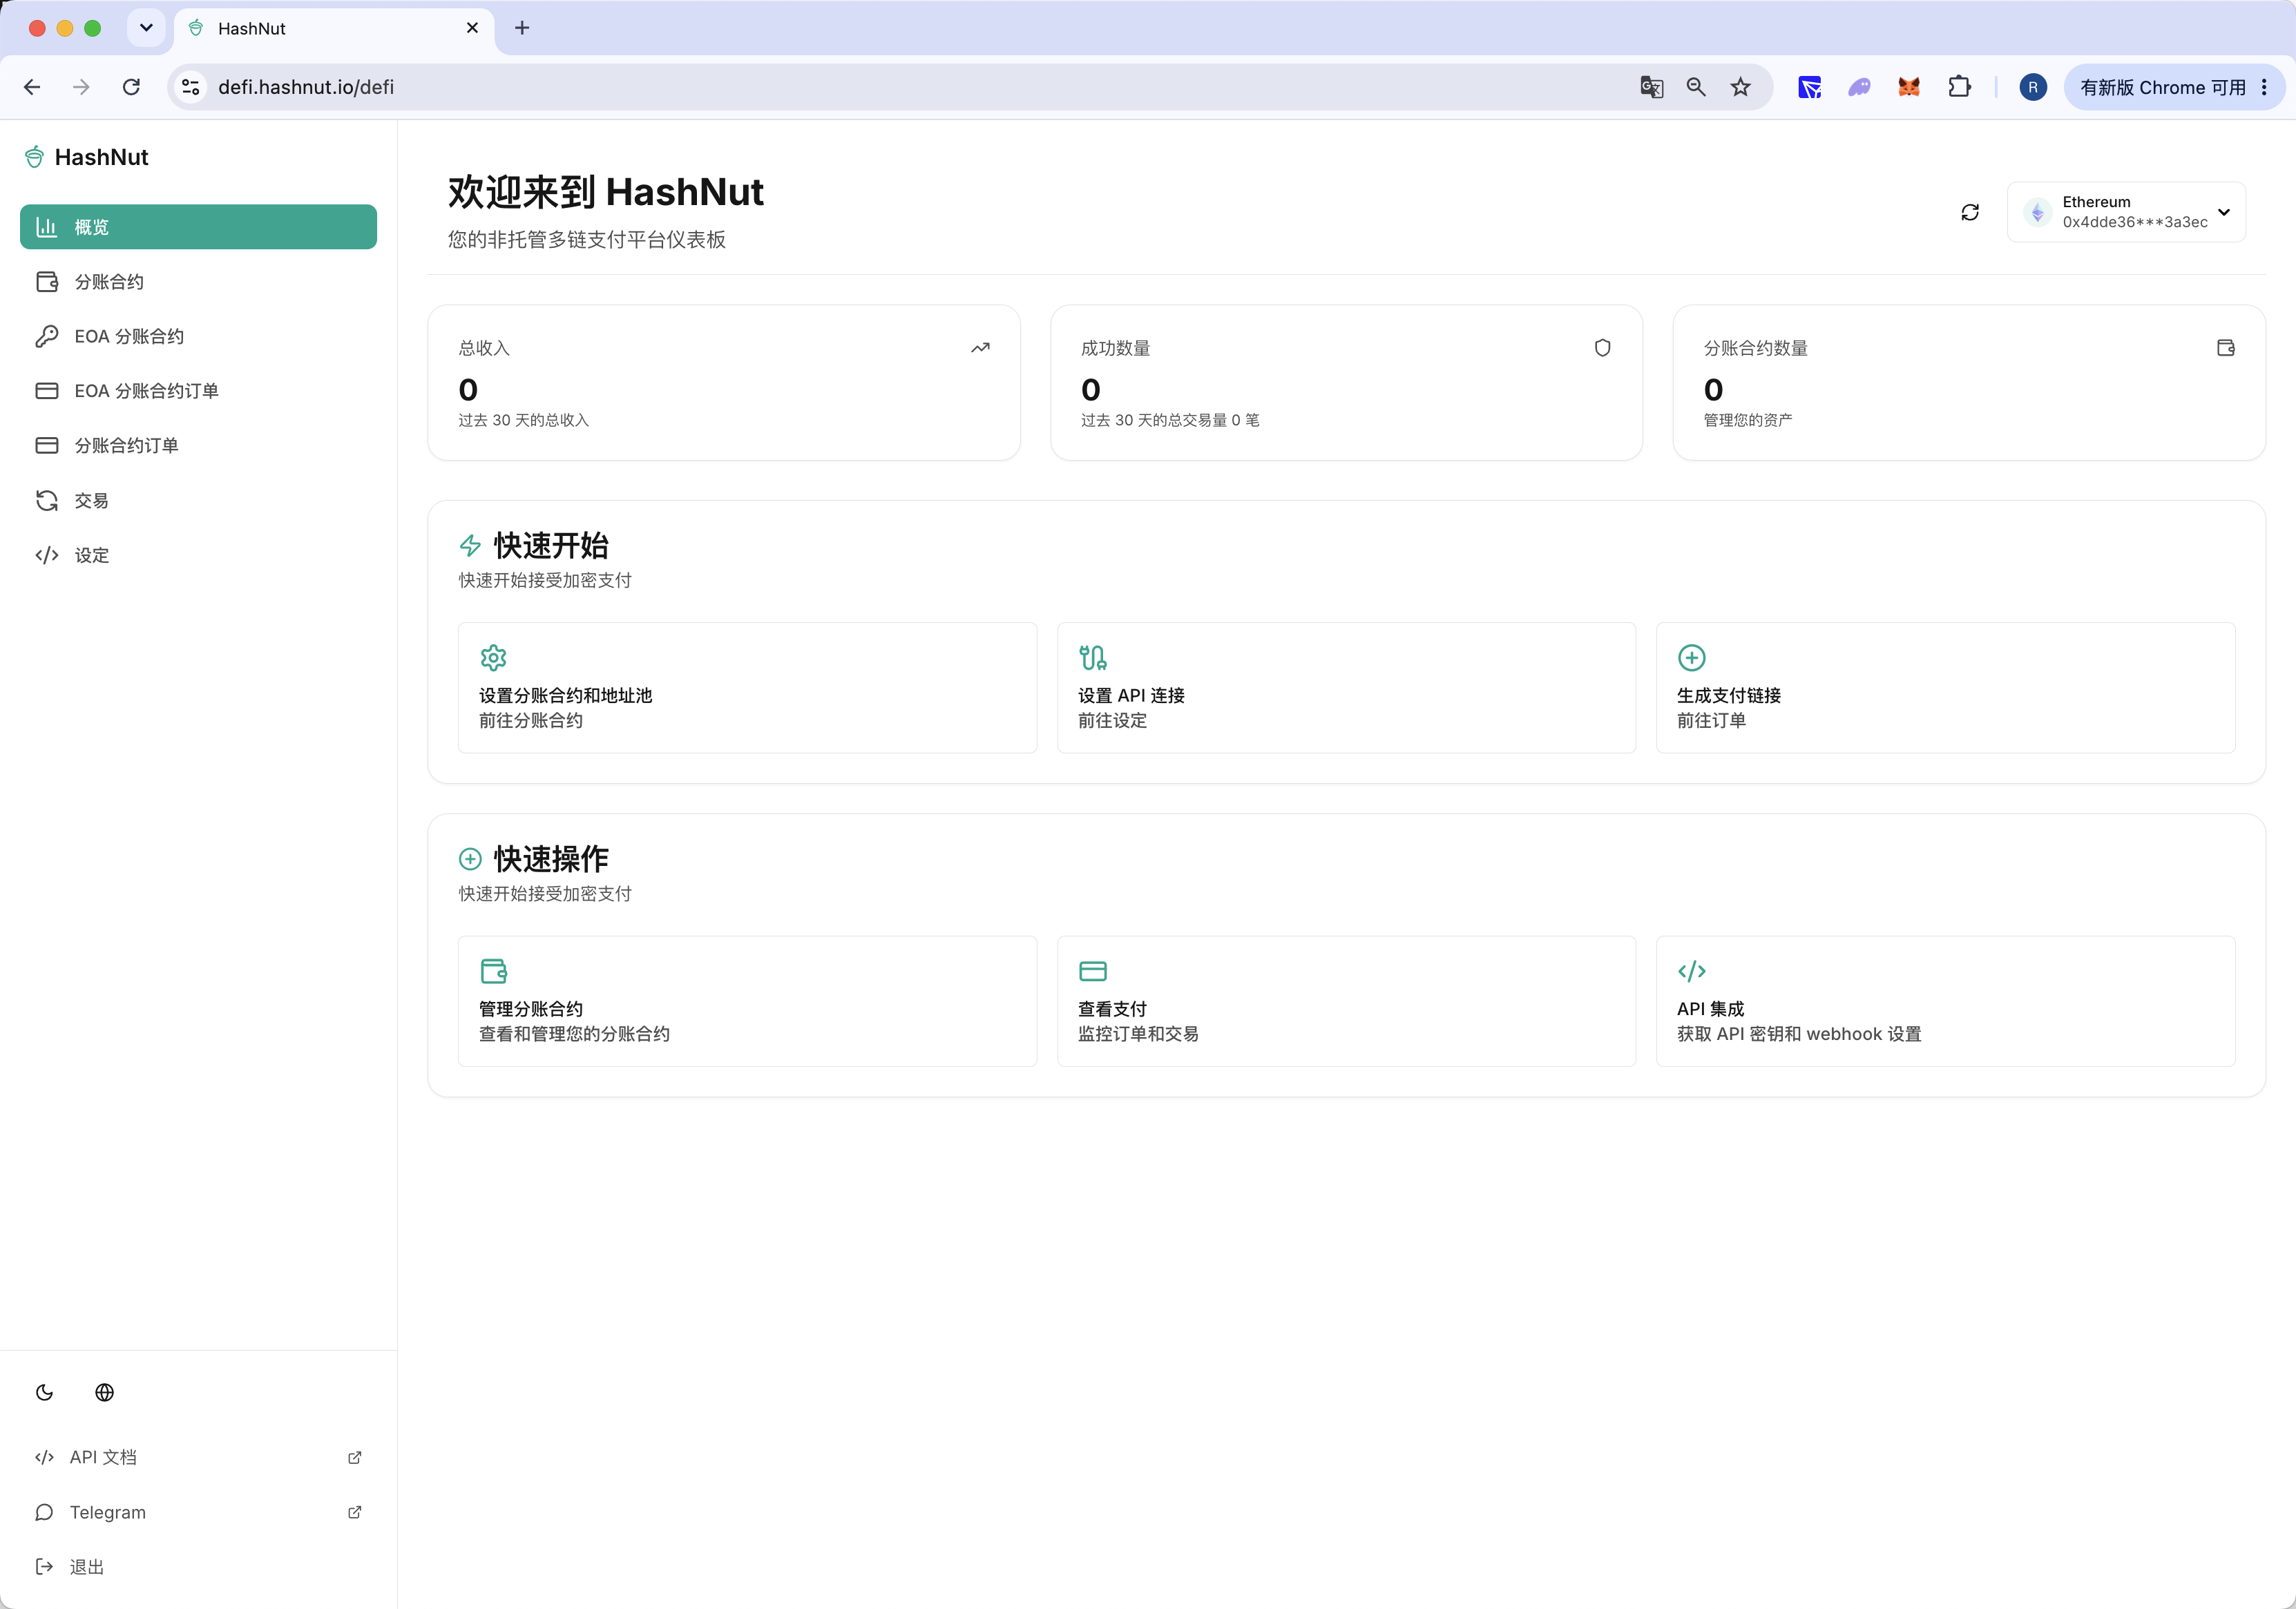
Task: Click the gear icon in 设置分账合约和地址池 card
Action: tap(493, 658)
